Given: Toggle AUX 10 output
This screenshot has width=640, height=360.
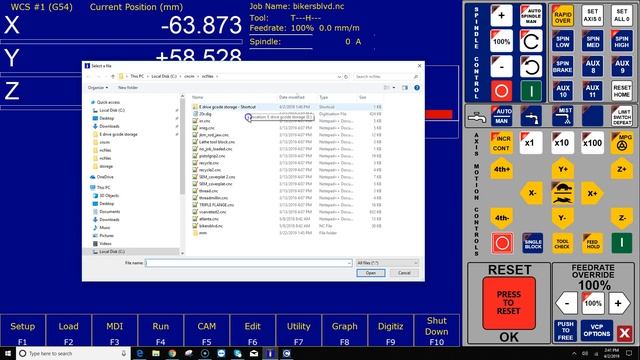Looking at the screenshot, I should tap(562, 91).
